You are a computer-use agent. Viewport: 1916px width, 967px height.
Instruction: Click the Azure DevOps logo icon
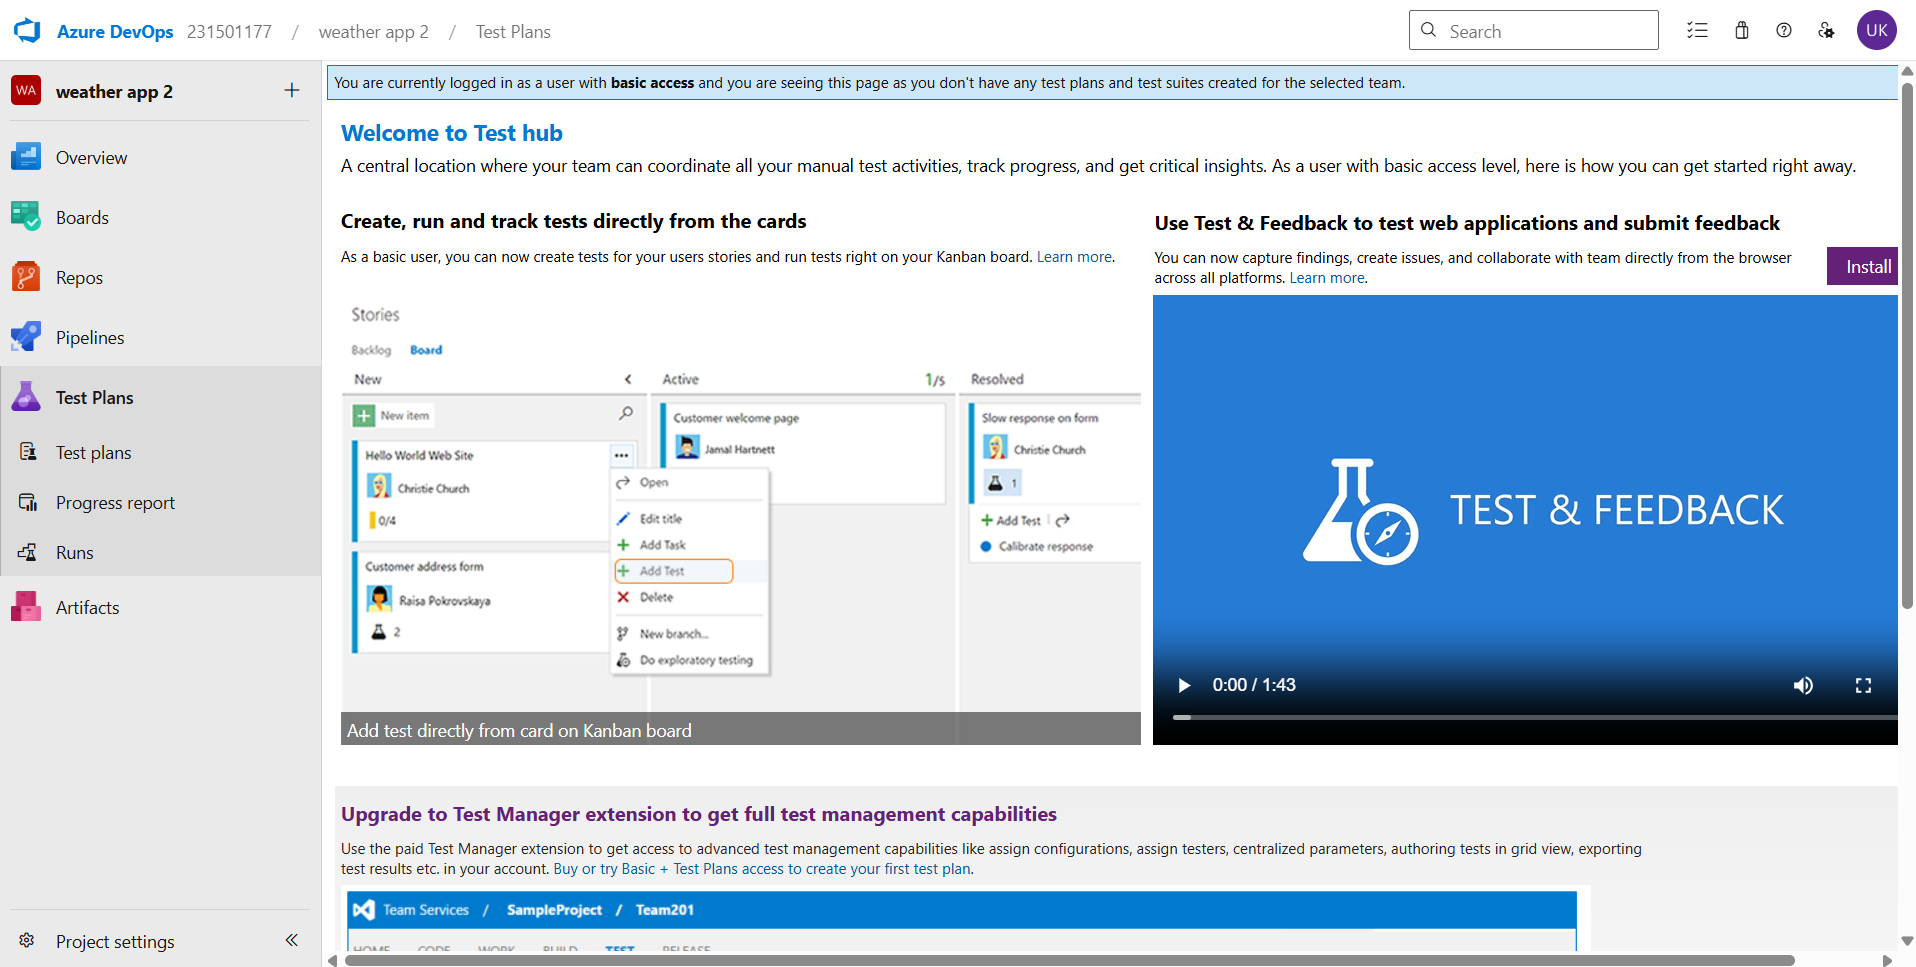click(x=27, y=31)
